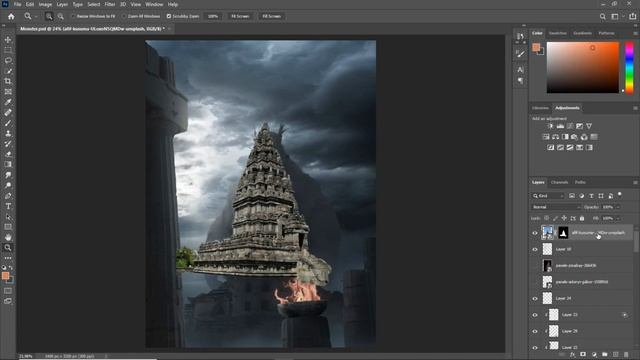
Task: Click the Home icon in options bar
Action: click(11, 16)
